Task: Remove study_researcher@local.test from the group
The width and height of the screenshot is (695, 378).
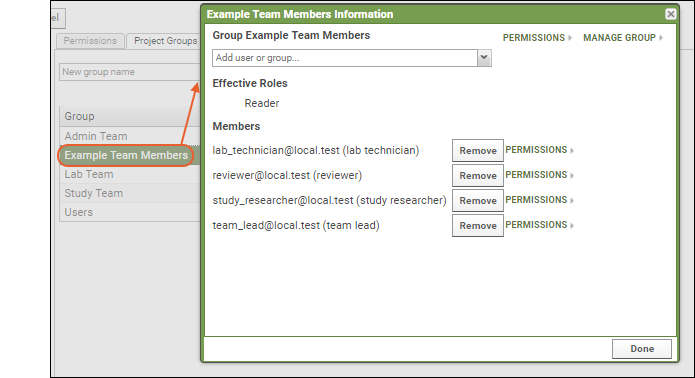Action: tap(478, 201)
